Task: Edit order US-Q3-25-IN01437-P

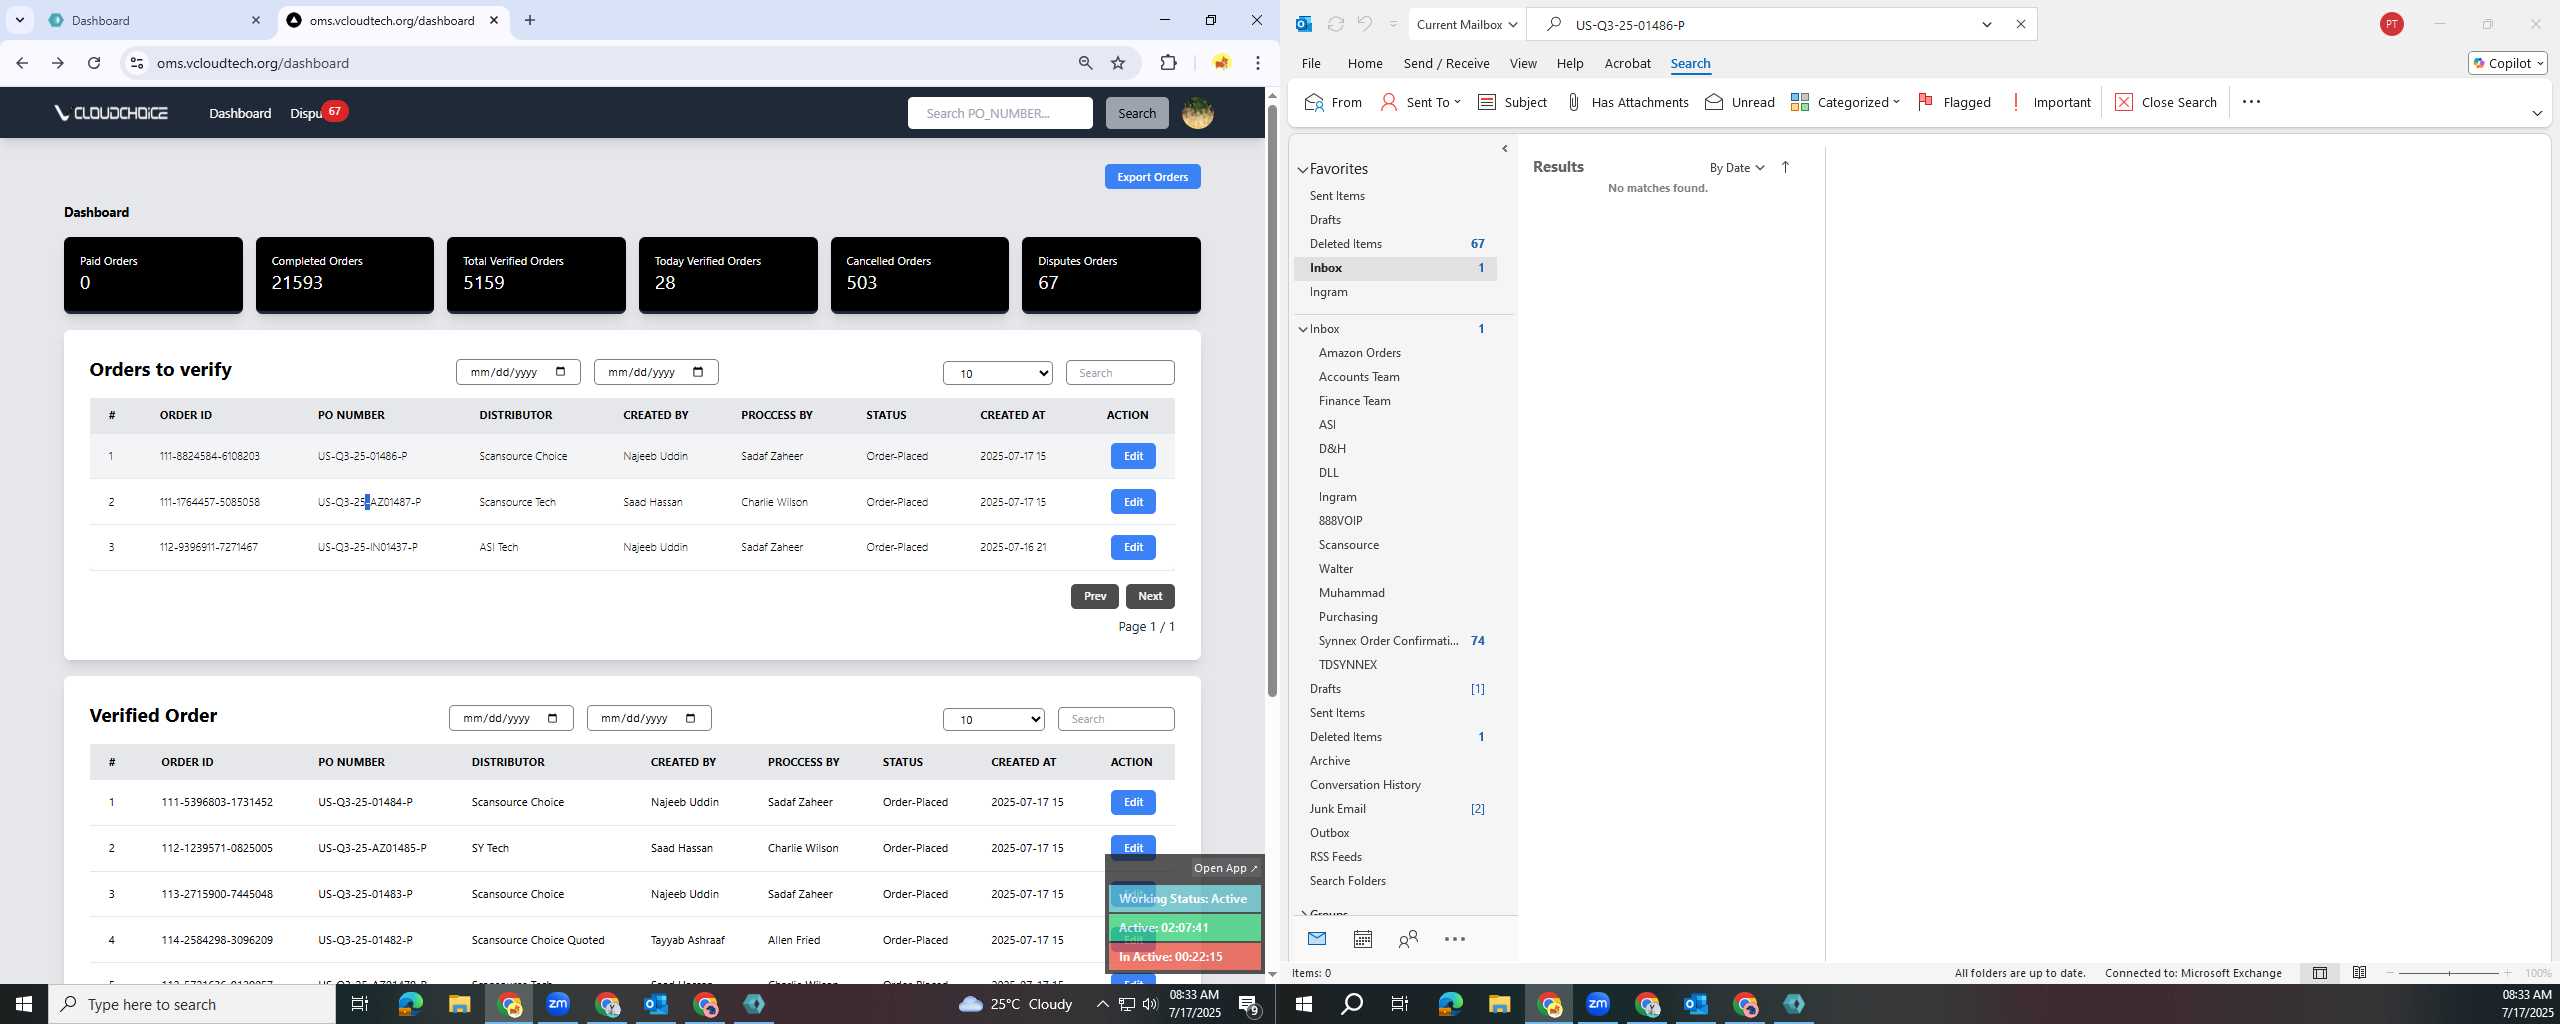Action: pyautogui.click(x=1133, y=547)
